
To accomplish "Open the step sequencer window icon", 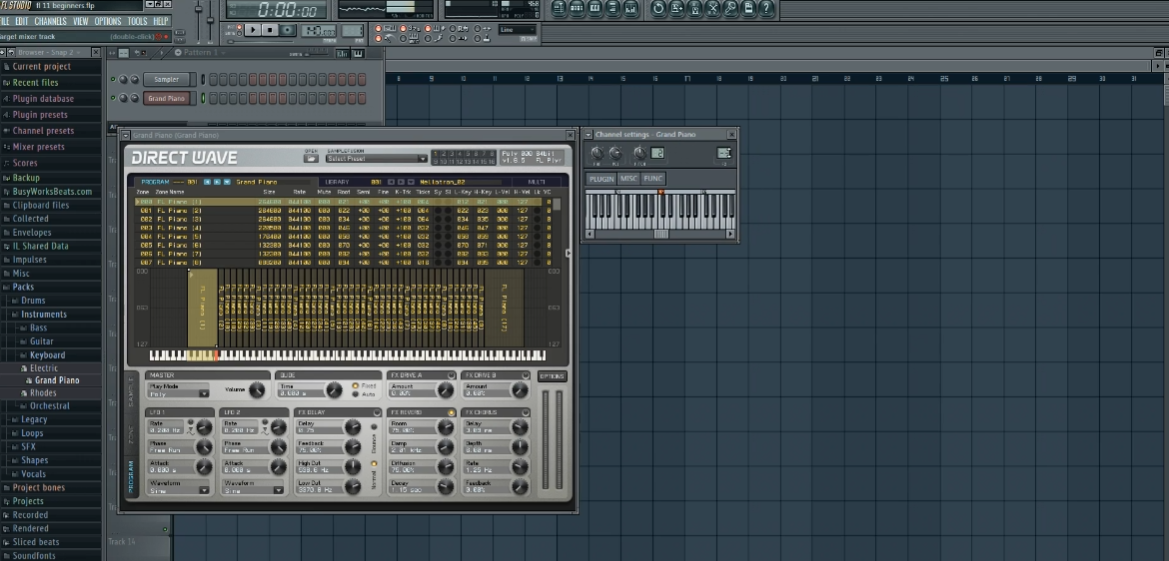I will 576,8.
